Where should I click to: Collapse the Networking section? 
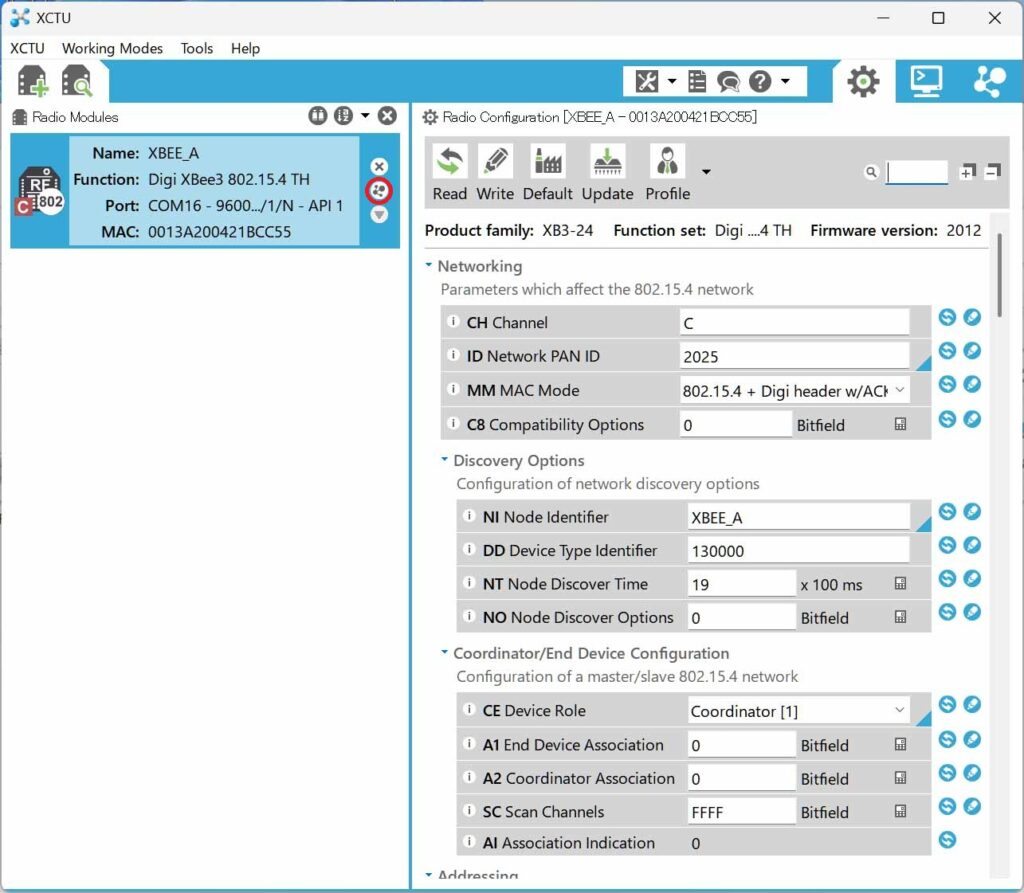coord(429,265)
